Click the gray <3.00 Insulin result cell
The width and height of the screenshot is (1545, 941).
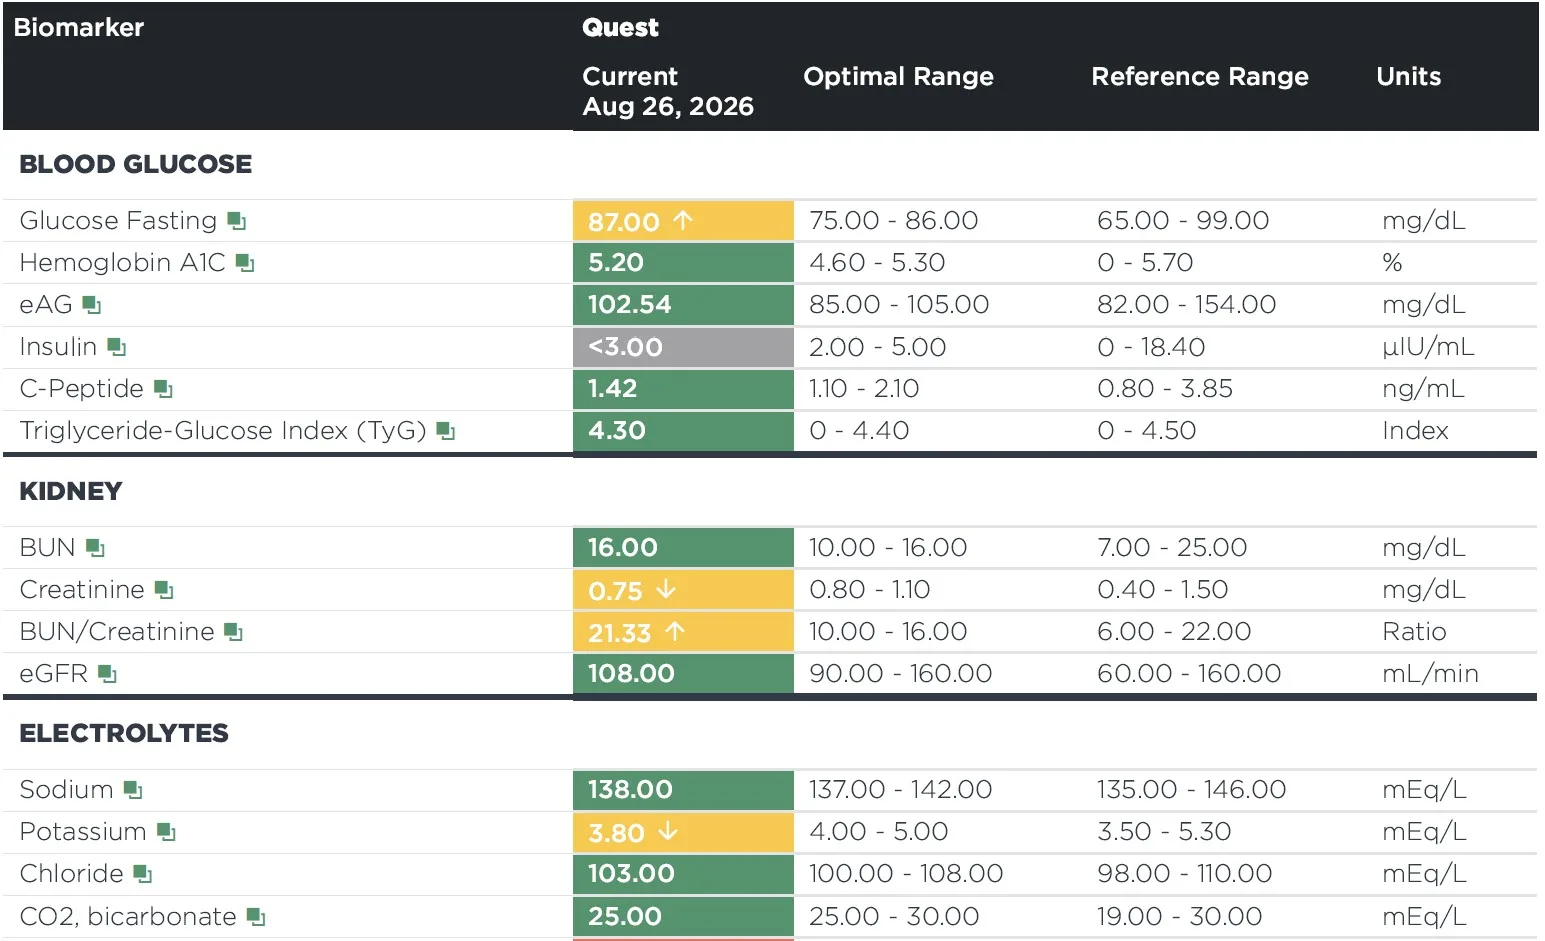[x=683, y=347]
